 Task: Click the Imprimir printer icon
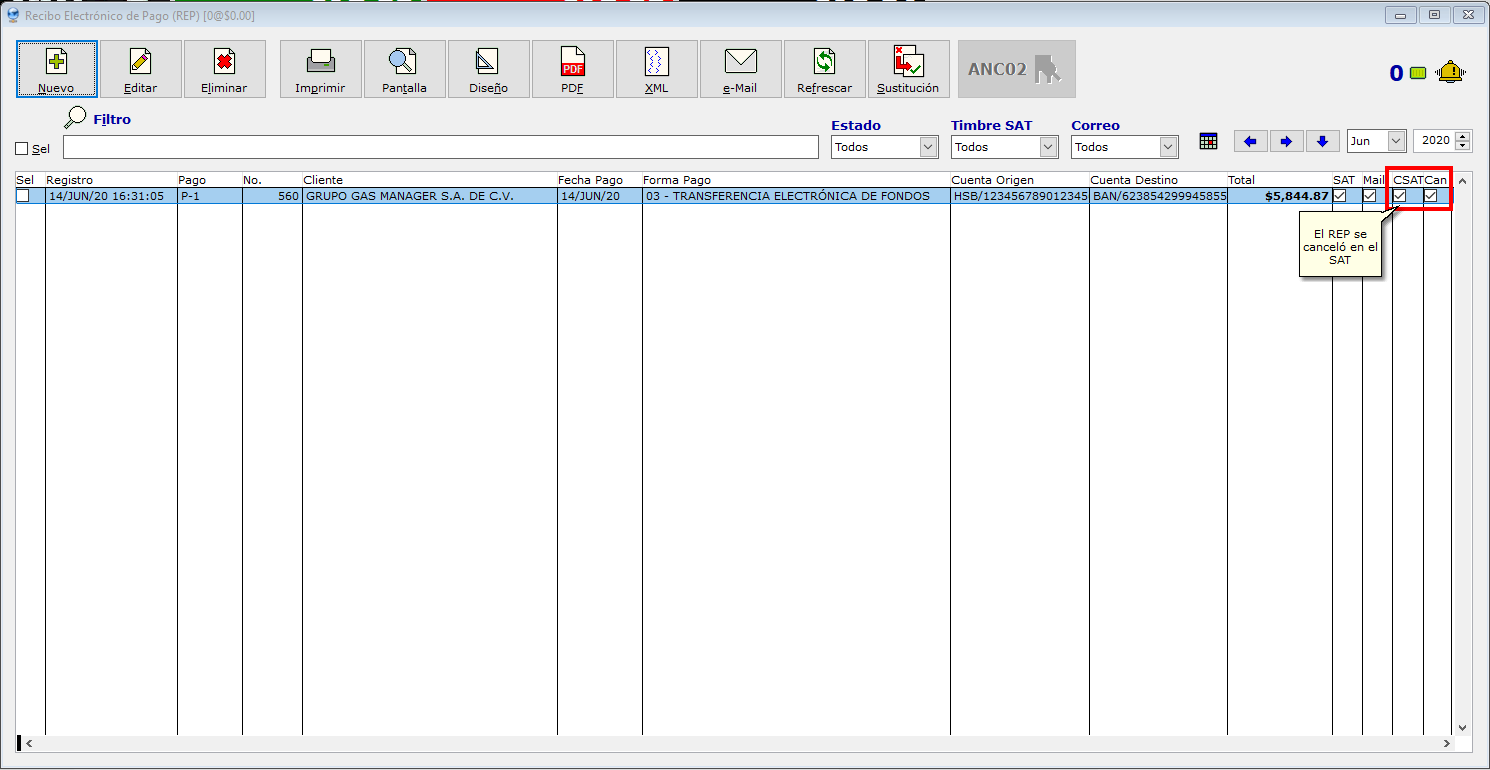point(320,62)
